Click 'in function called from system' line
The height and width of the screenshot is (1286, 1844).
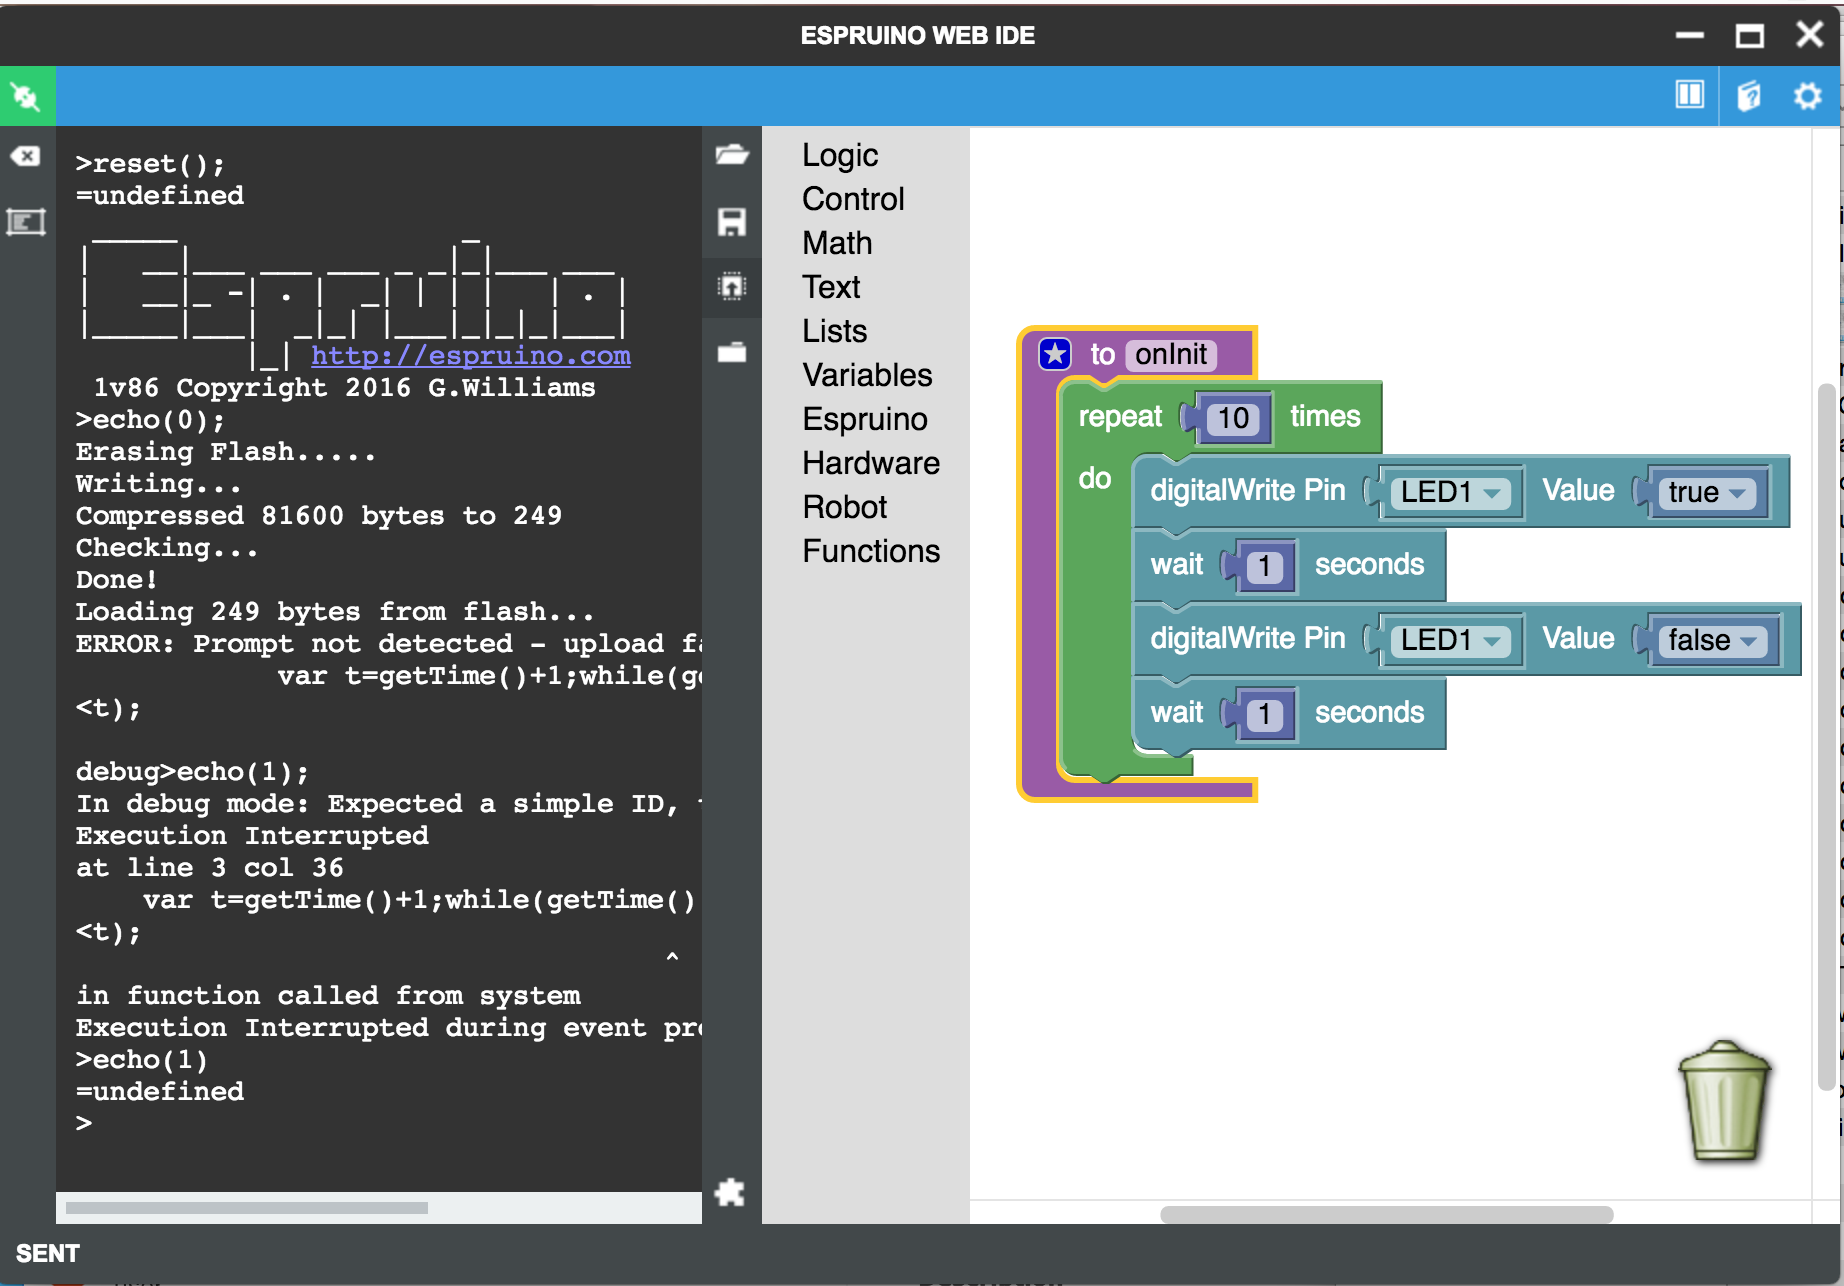click(x=328, y=995)
